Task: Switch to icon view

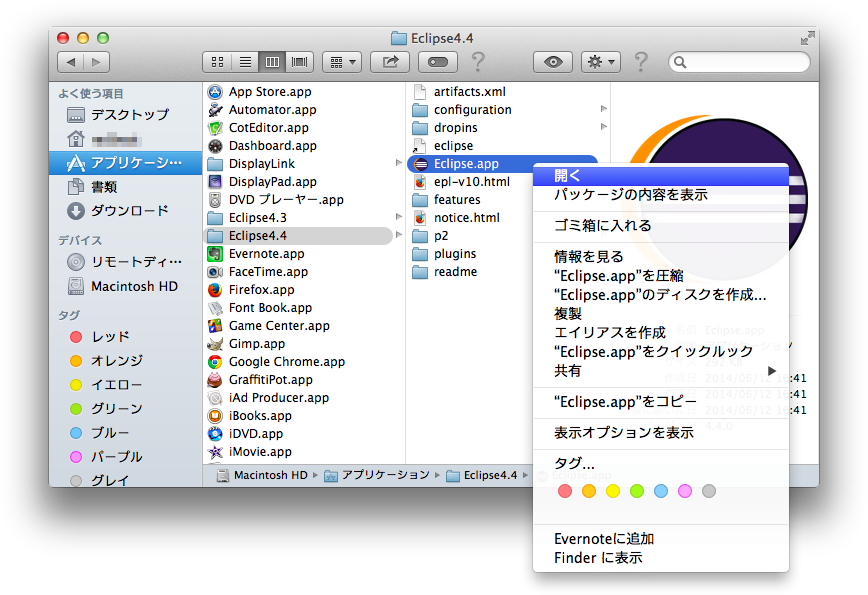Action: pyautogui.click(x=217, y=62)
